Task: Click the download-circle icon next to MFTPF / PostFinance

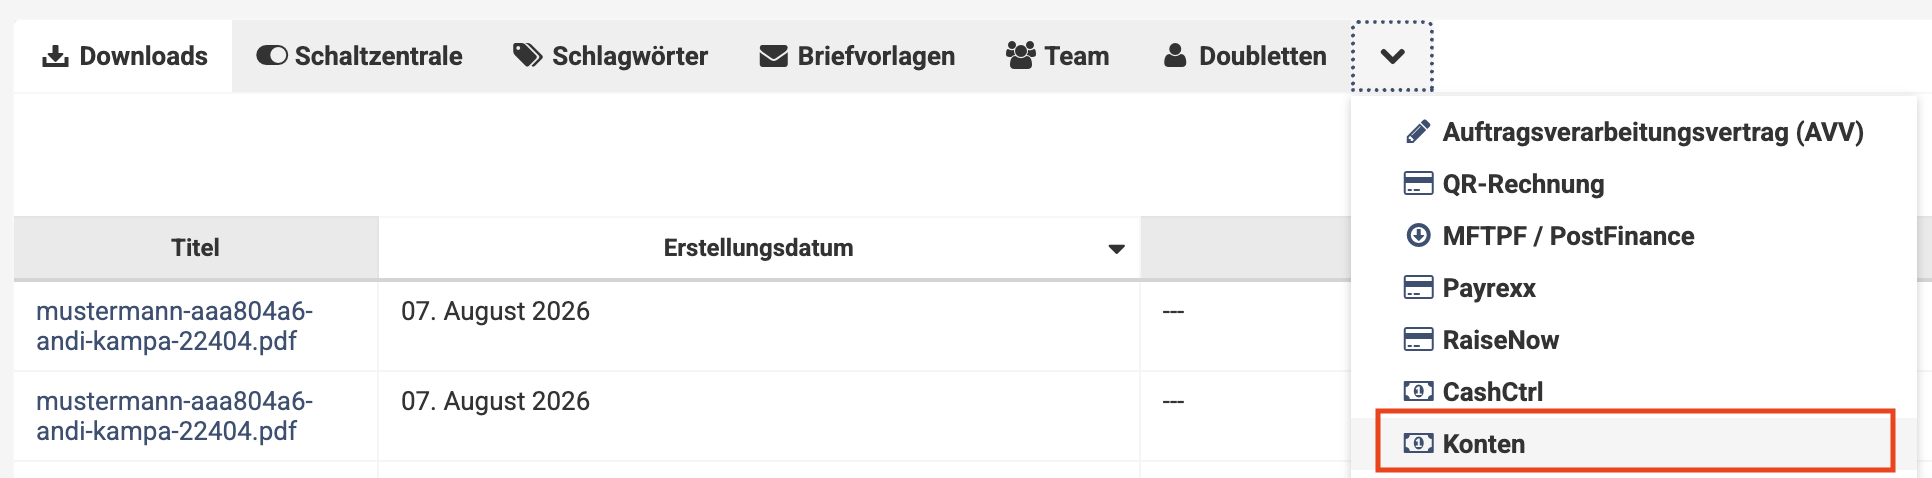Action: pos(1418,236)
